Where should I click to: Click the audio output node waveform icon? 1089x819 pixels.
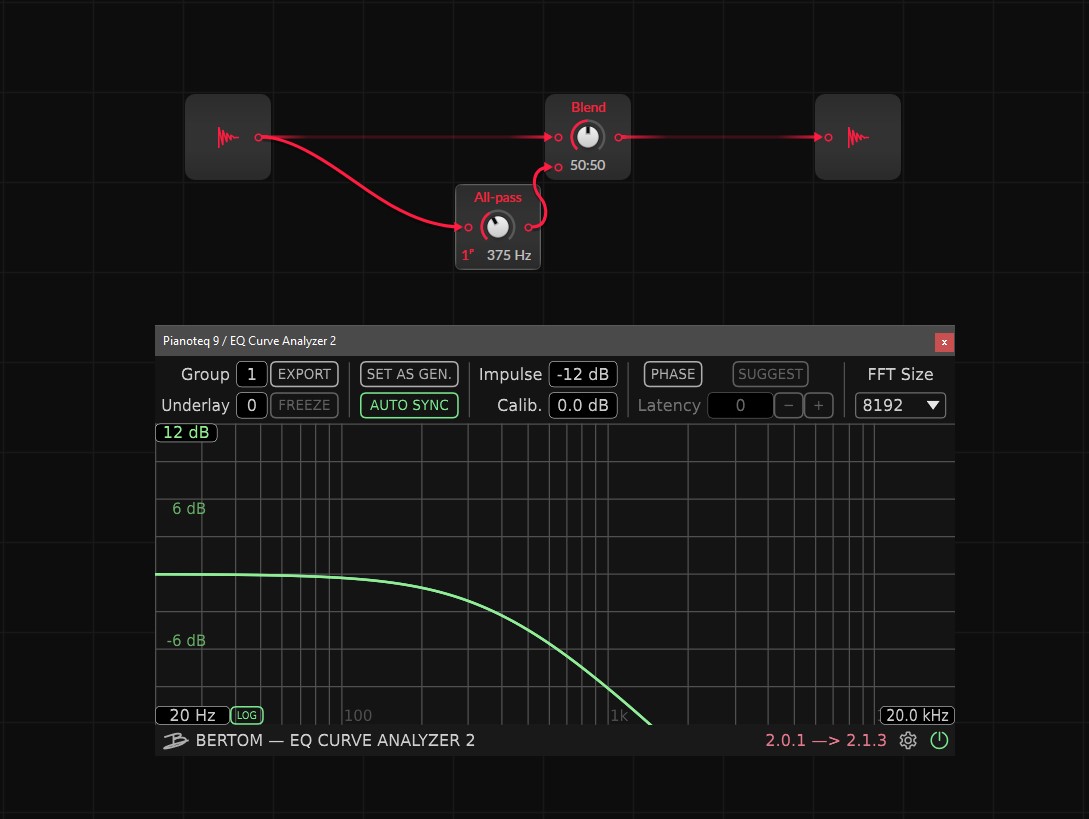858,138
